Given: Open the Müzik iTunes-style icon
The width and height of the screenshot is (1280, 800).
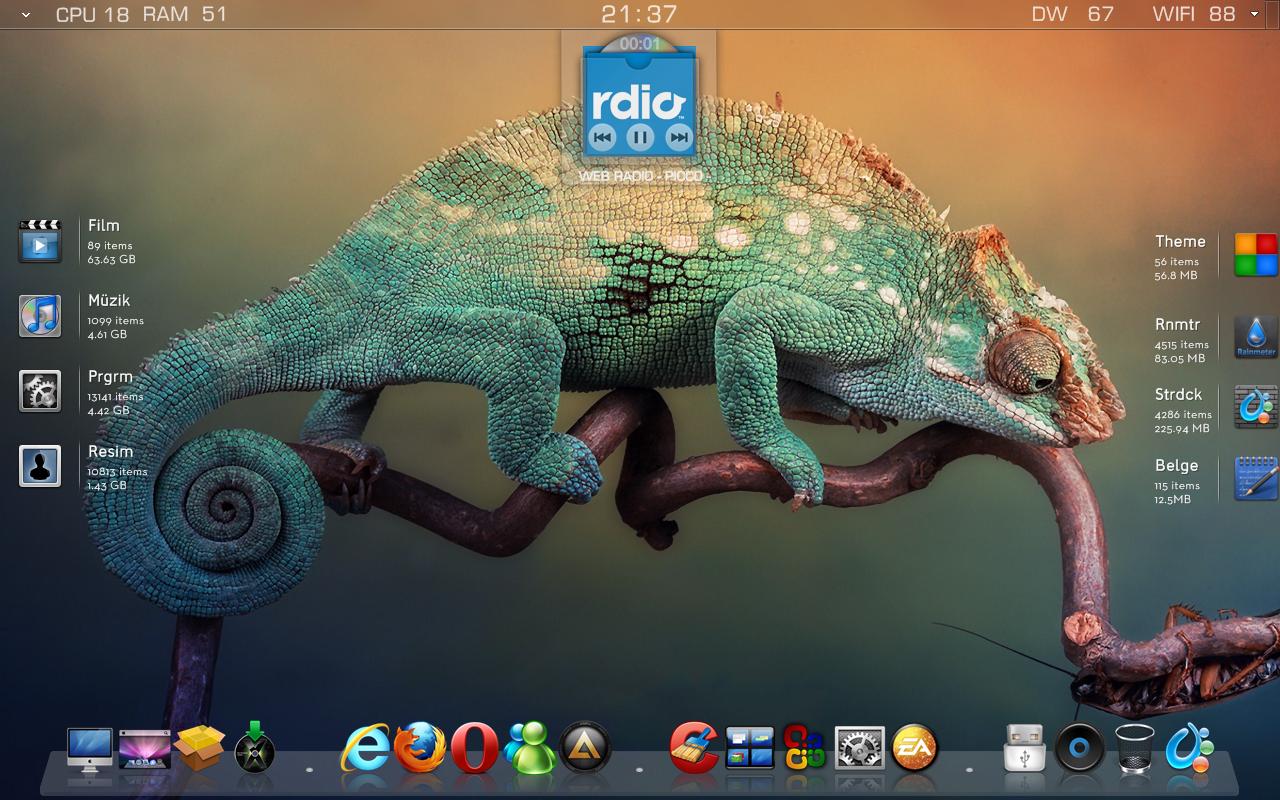Looking at the screenshot, I should (x=40, y=316).
